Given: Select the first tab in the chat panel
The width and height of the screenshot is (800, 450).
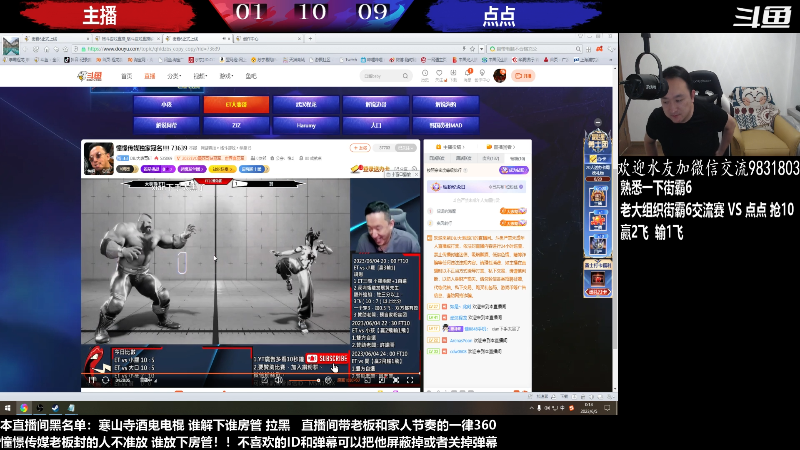Looking at the screenshot, I should 437,159.
